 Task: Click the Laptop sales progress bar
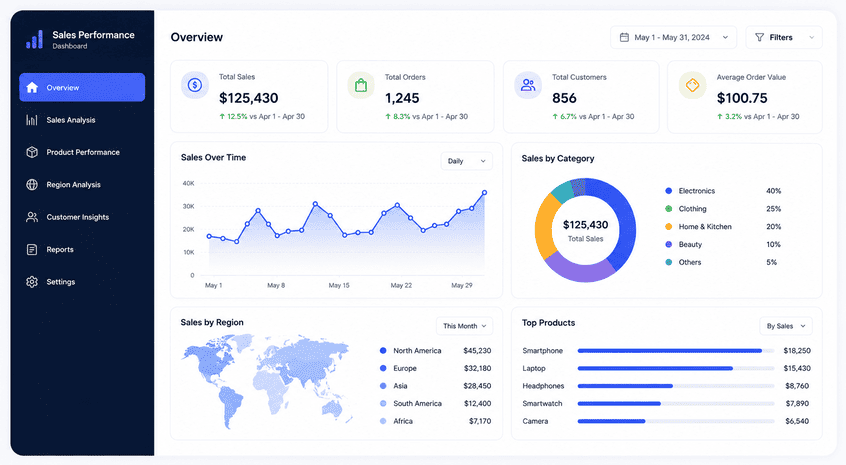pyautogui.click(x=676, y=368)
